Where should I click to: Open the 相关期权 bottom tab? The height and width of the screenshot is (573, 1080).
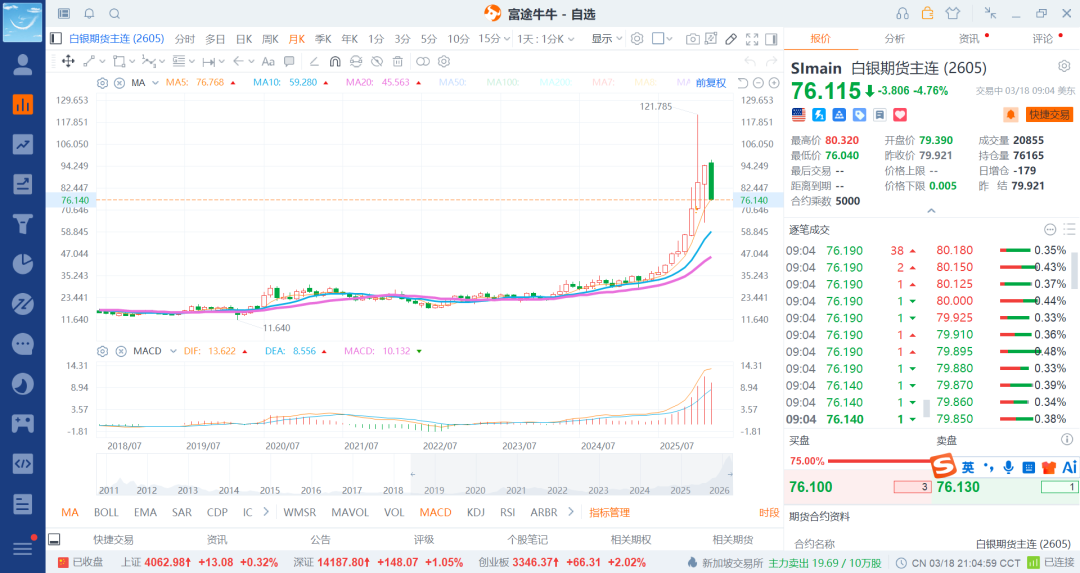click(631, 540)
